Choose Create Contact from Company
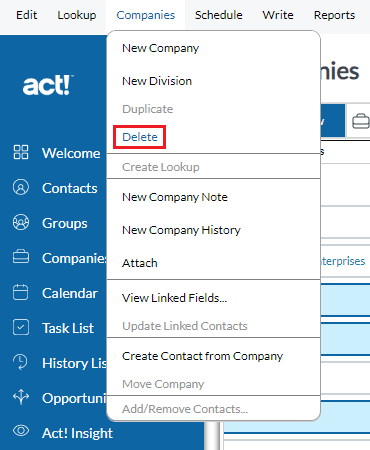The width and height of the screenshot is (370, 450). coord(203,356)
